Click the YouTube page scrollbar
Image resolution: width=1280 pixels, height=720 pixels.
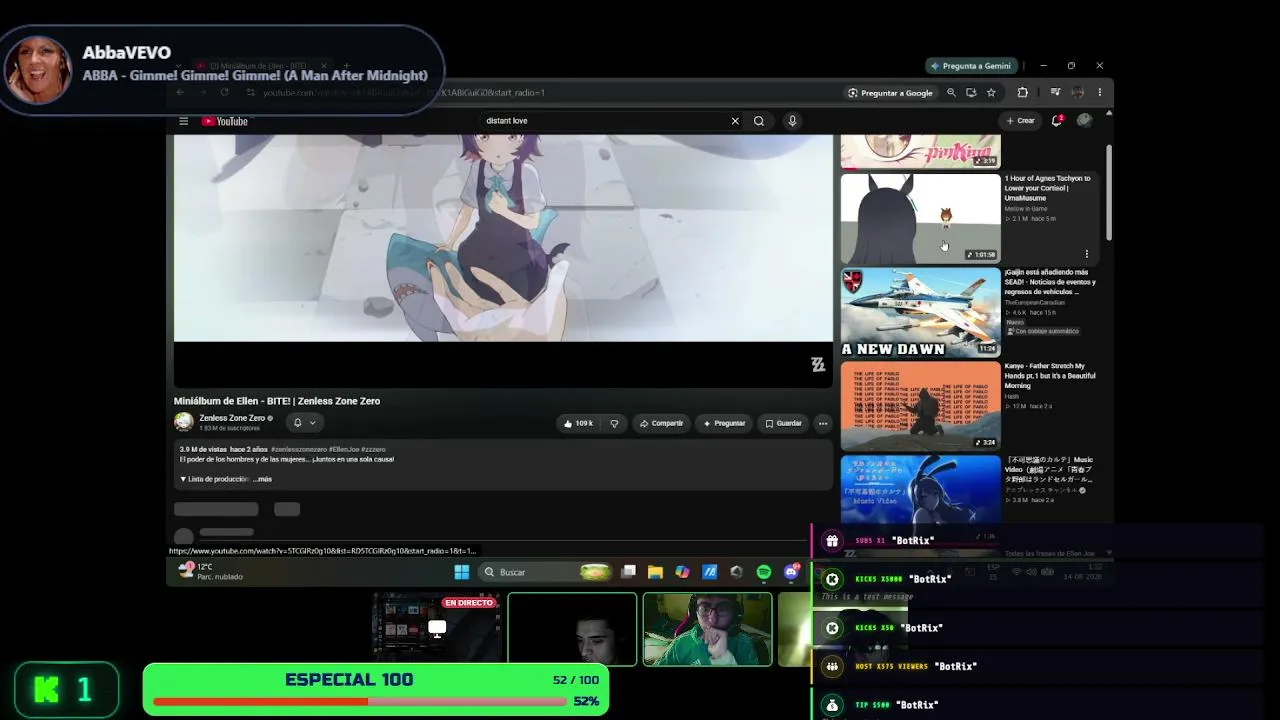pos(1108,192)
